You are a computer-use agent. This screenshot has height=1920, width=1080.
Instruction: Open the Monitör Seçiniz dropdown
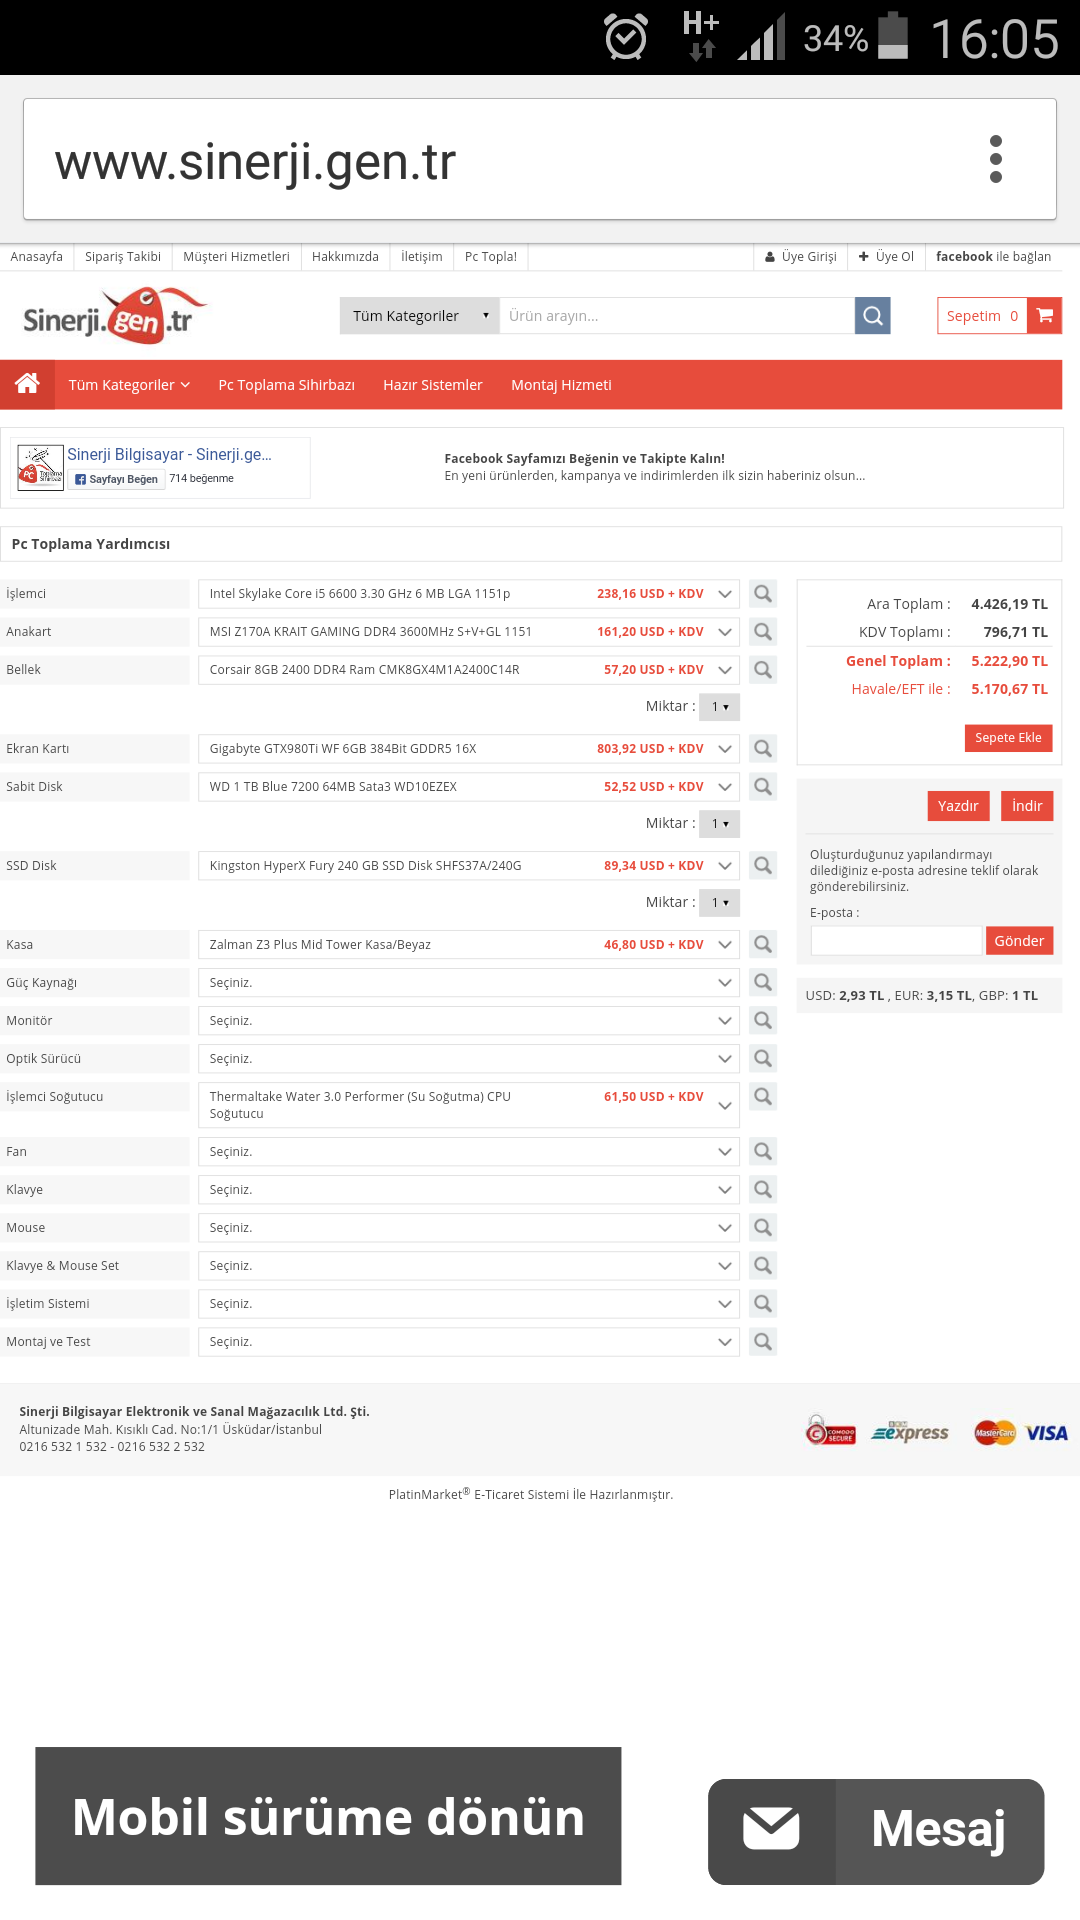[x=469, y=1021]
